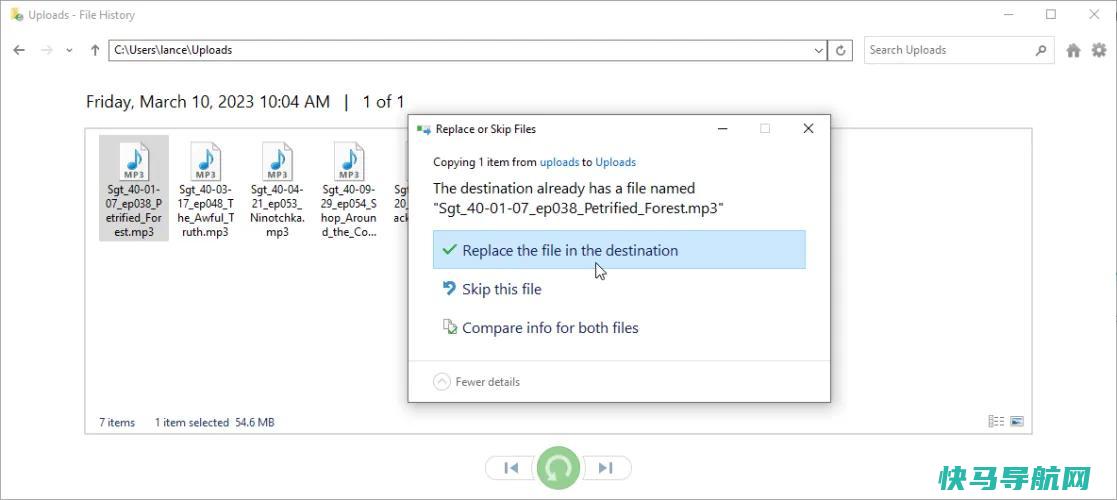This screenshot has width=1117, height=500.
Task: Open the settings gear menu
Action: 1099,50
